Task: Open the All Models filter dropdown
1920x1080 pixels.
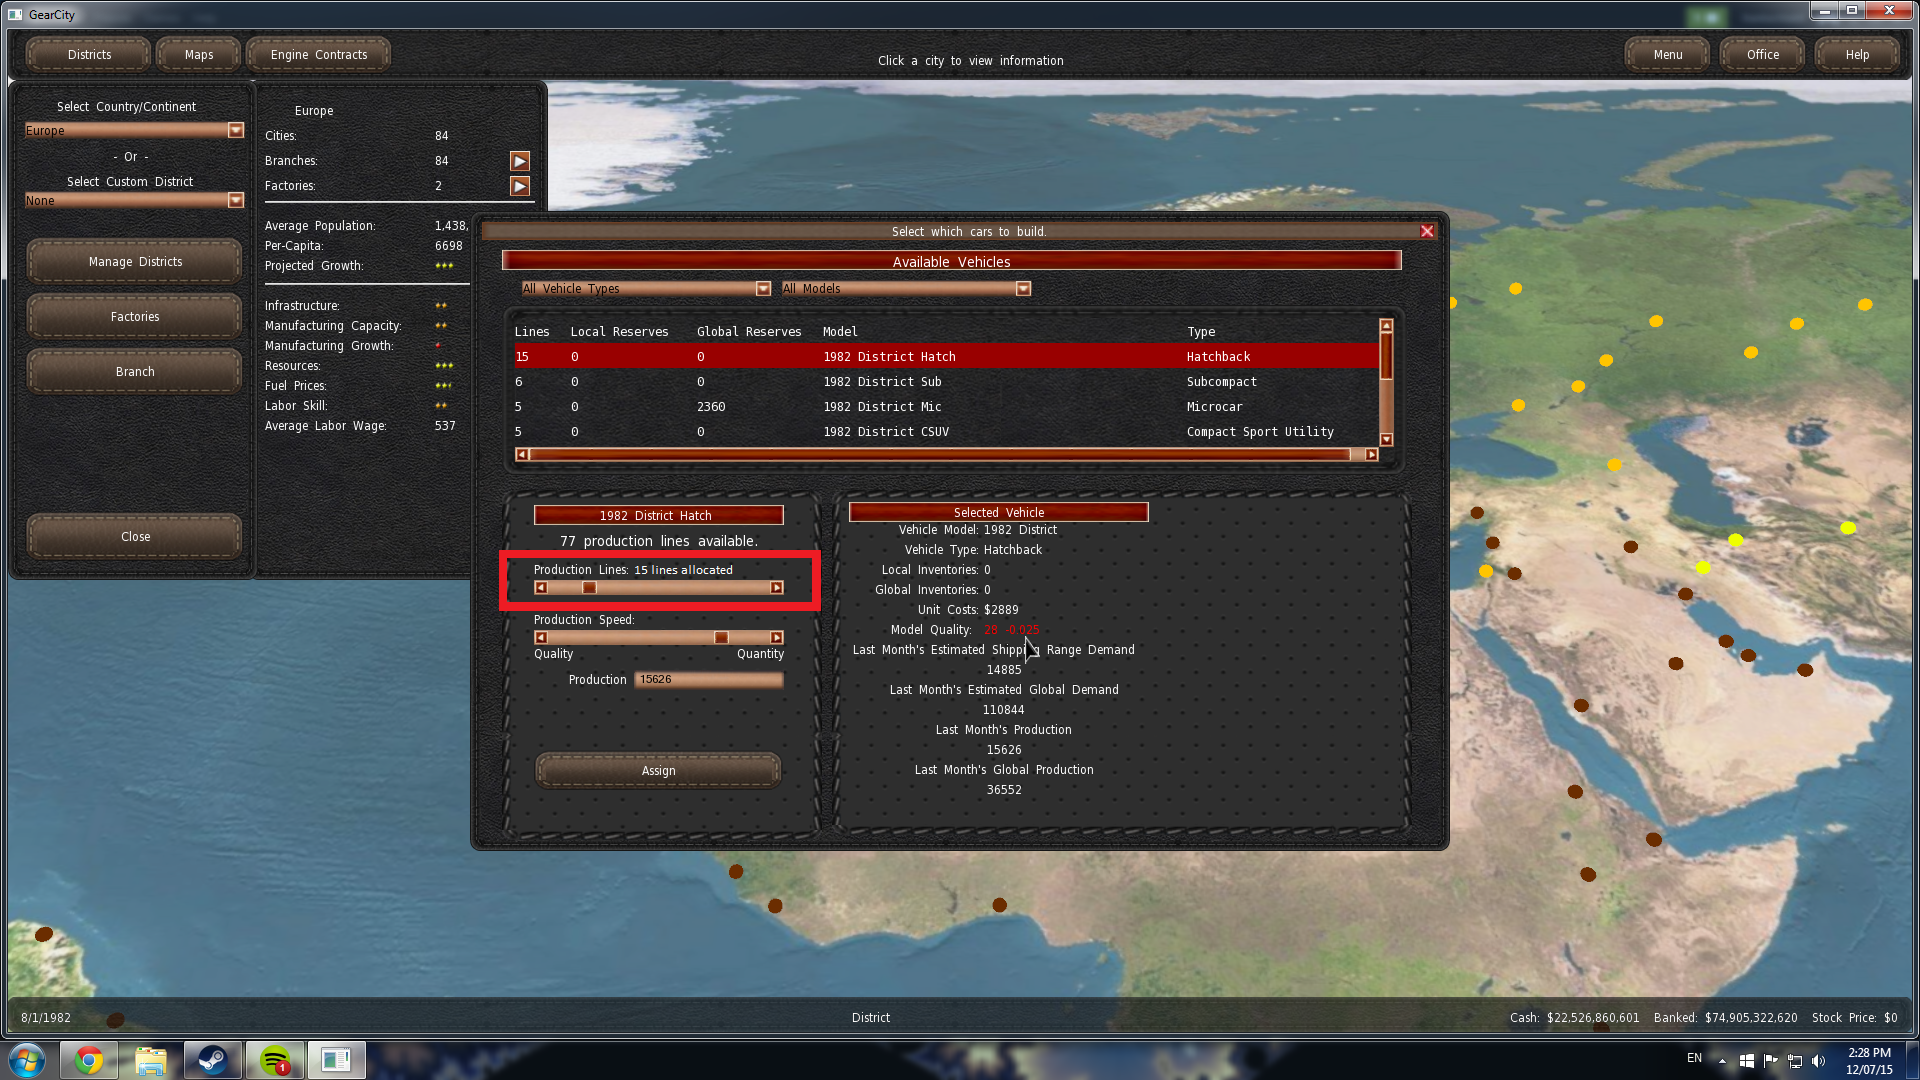Action: pyautogui.click(x=1023, y=289)
